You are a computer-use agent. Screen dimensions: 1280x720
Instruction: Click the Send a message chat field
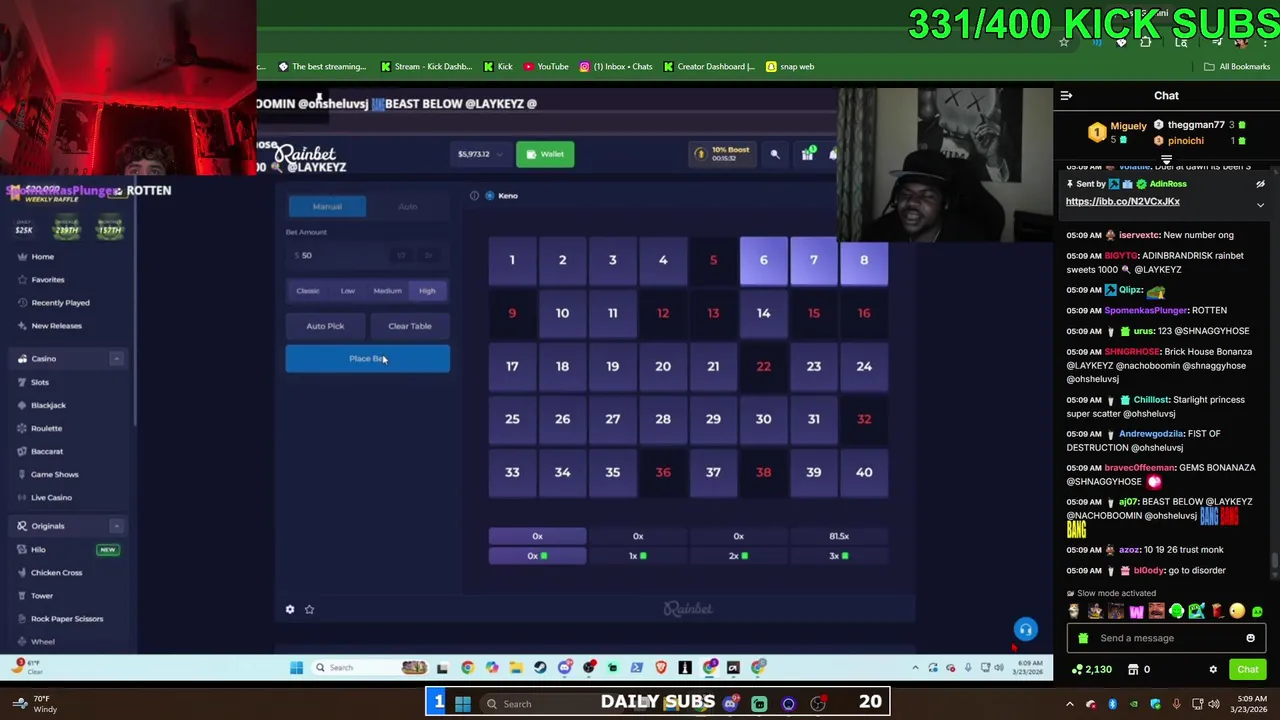tap(1166, 638)
